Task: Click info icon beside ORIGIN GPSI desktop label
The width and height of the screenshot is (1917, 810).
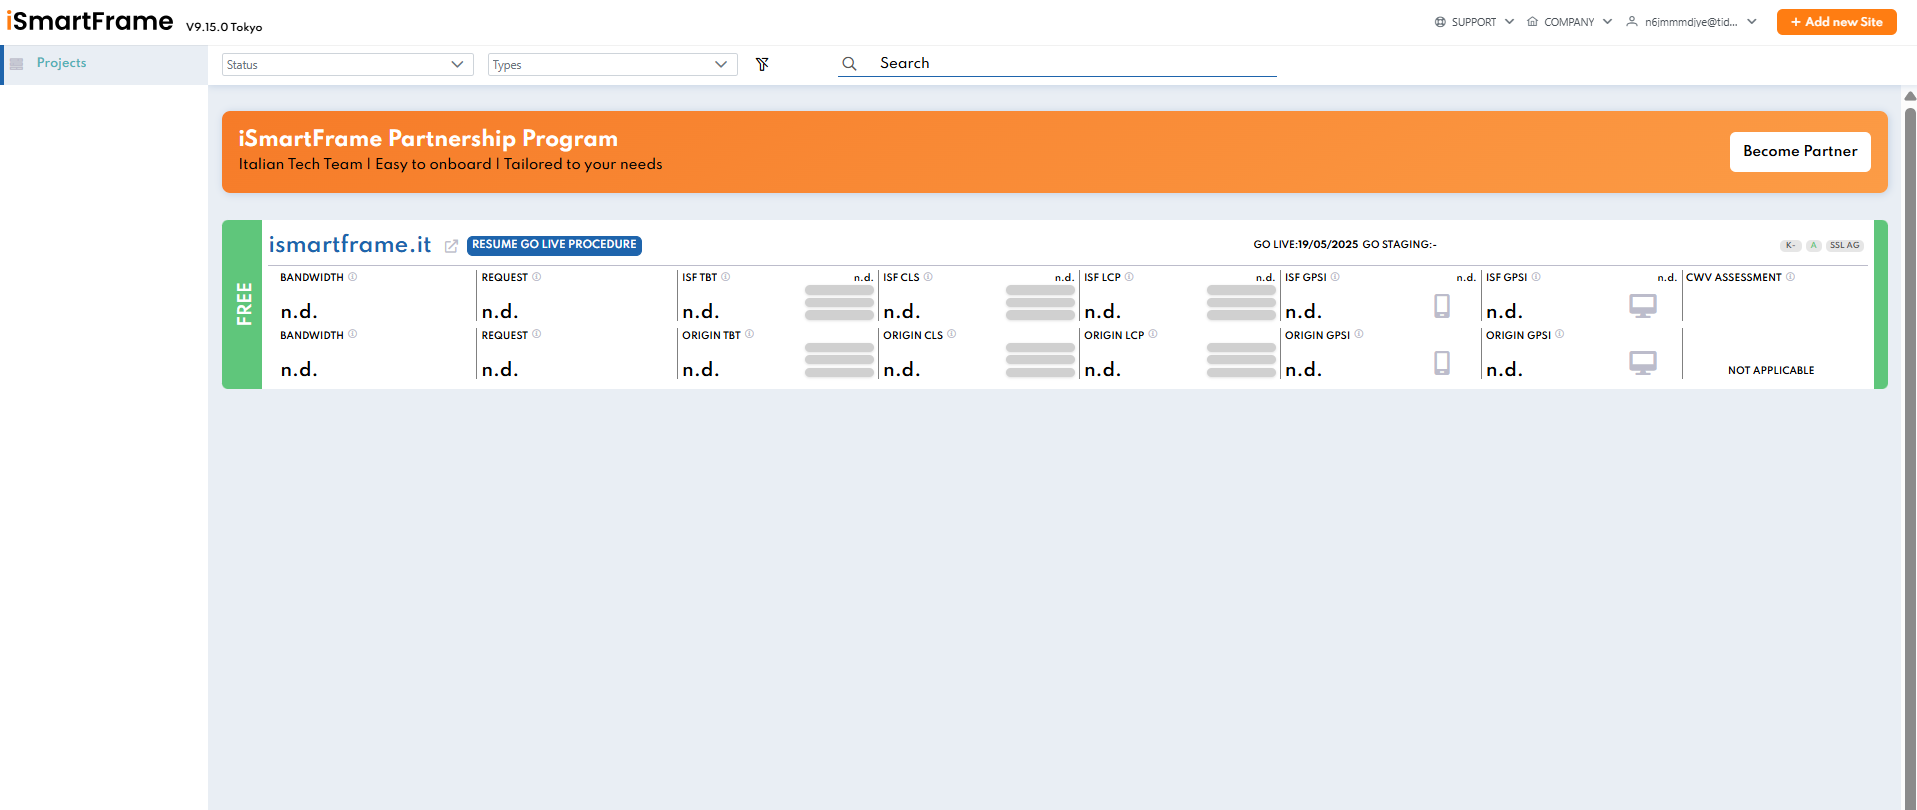Action: click(x=1560, y=334)
